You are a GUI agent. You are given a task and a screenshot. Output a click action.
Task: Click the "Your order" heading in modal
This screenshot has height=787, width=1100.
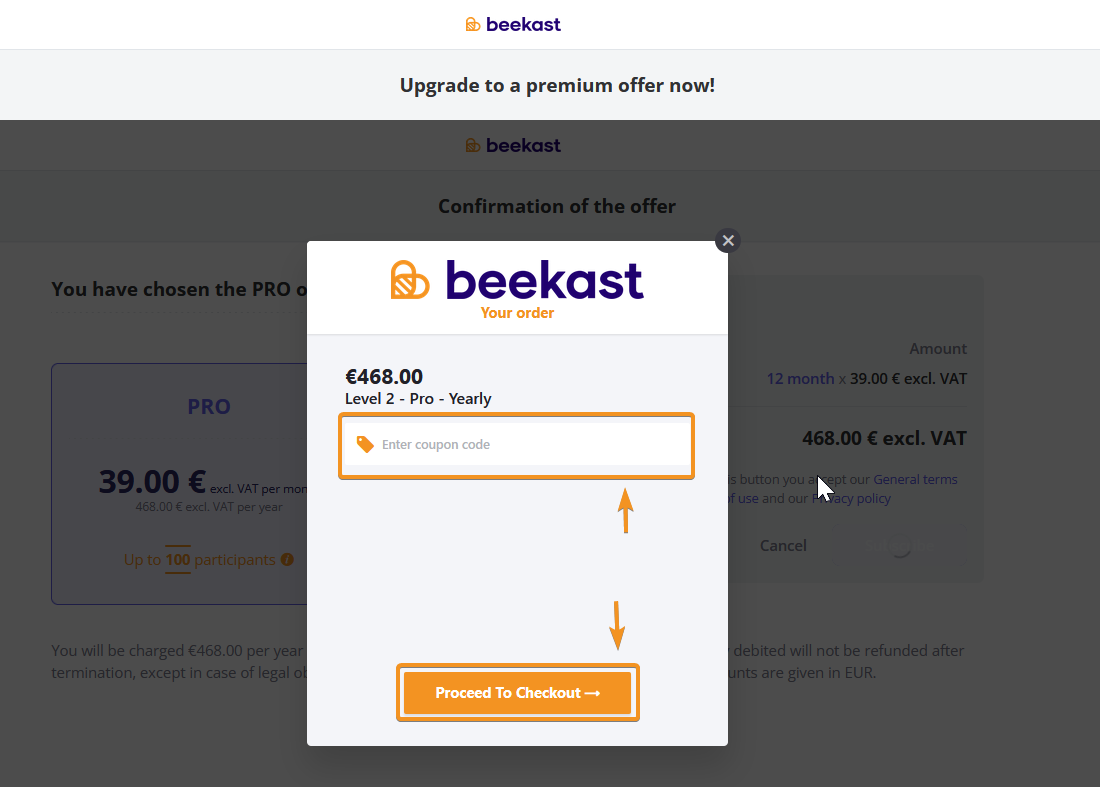(x=517, y=313)
